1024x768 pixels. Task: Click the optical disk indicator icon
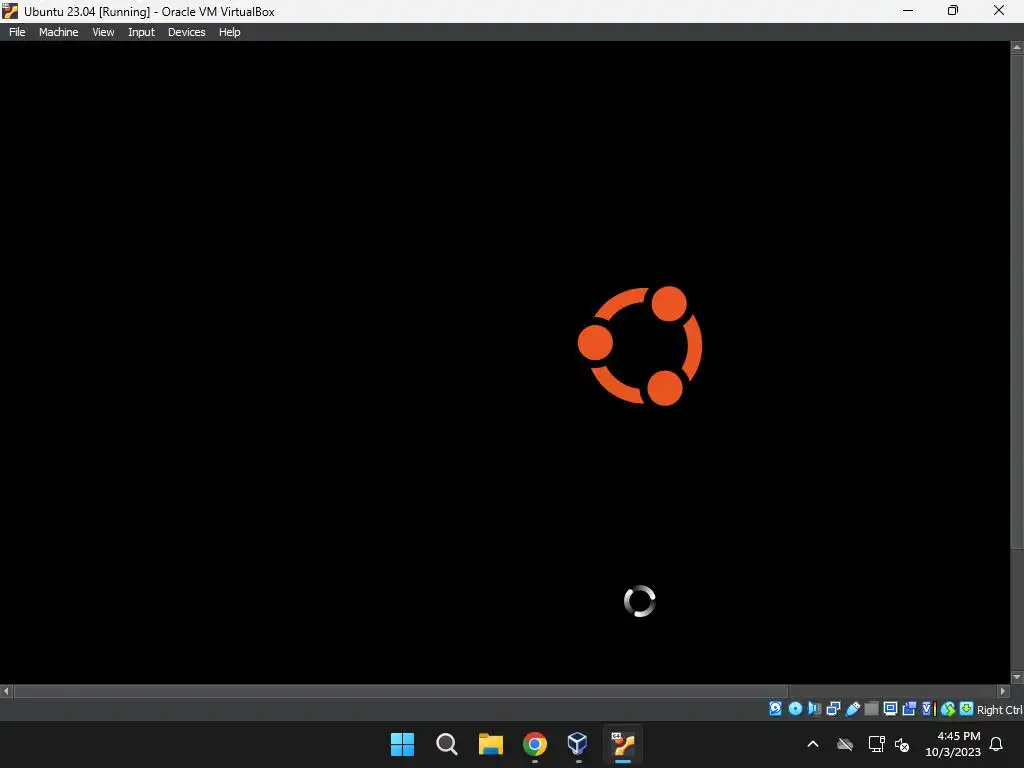795,709
